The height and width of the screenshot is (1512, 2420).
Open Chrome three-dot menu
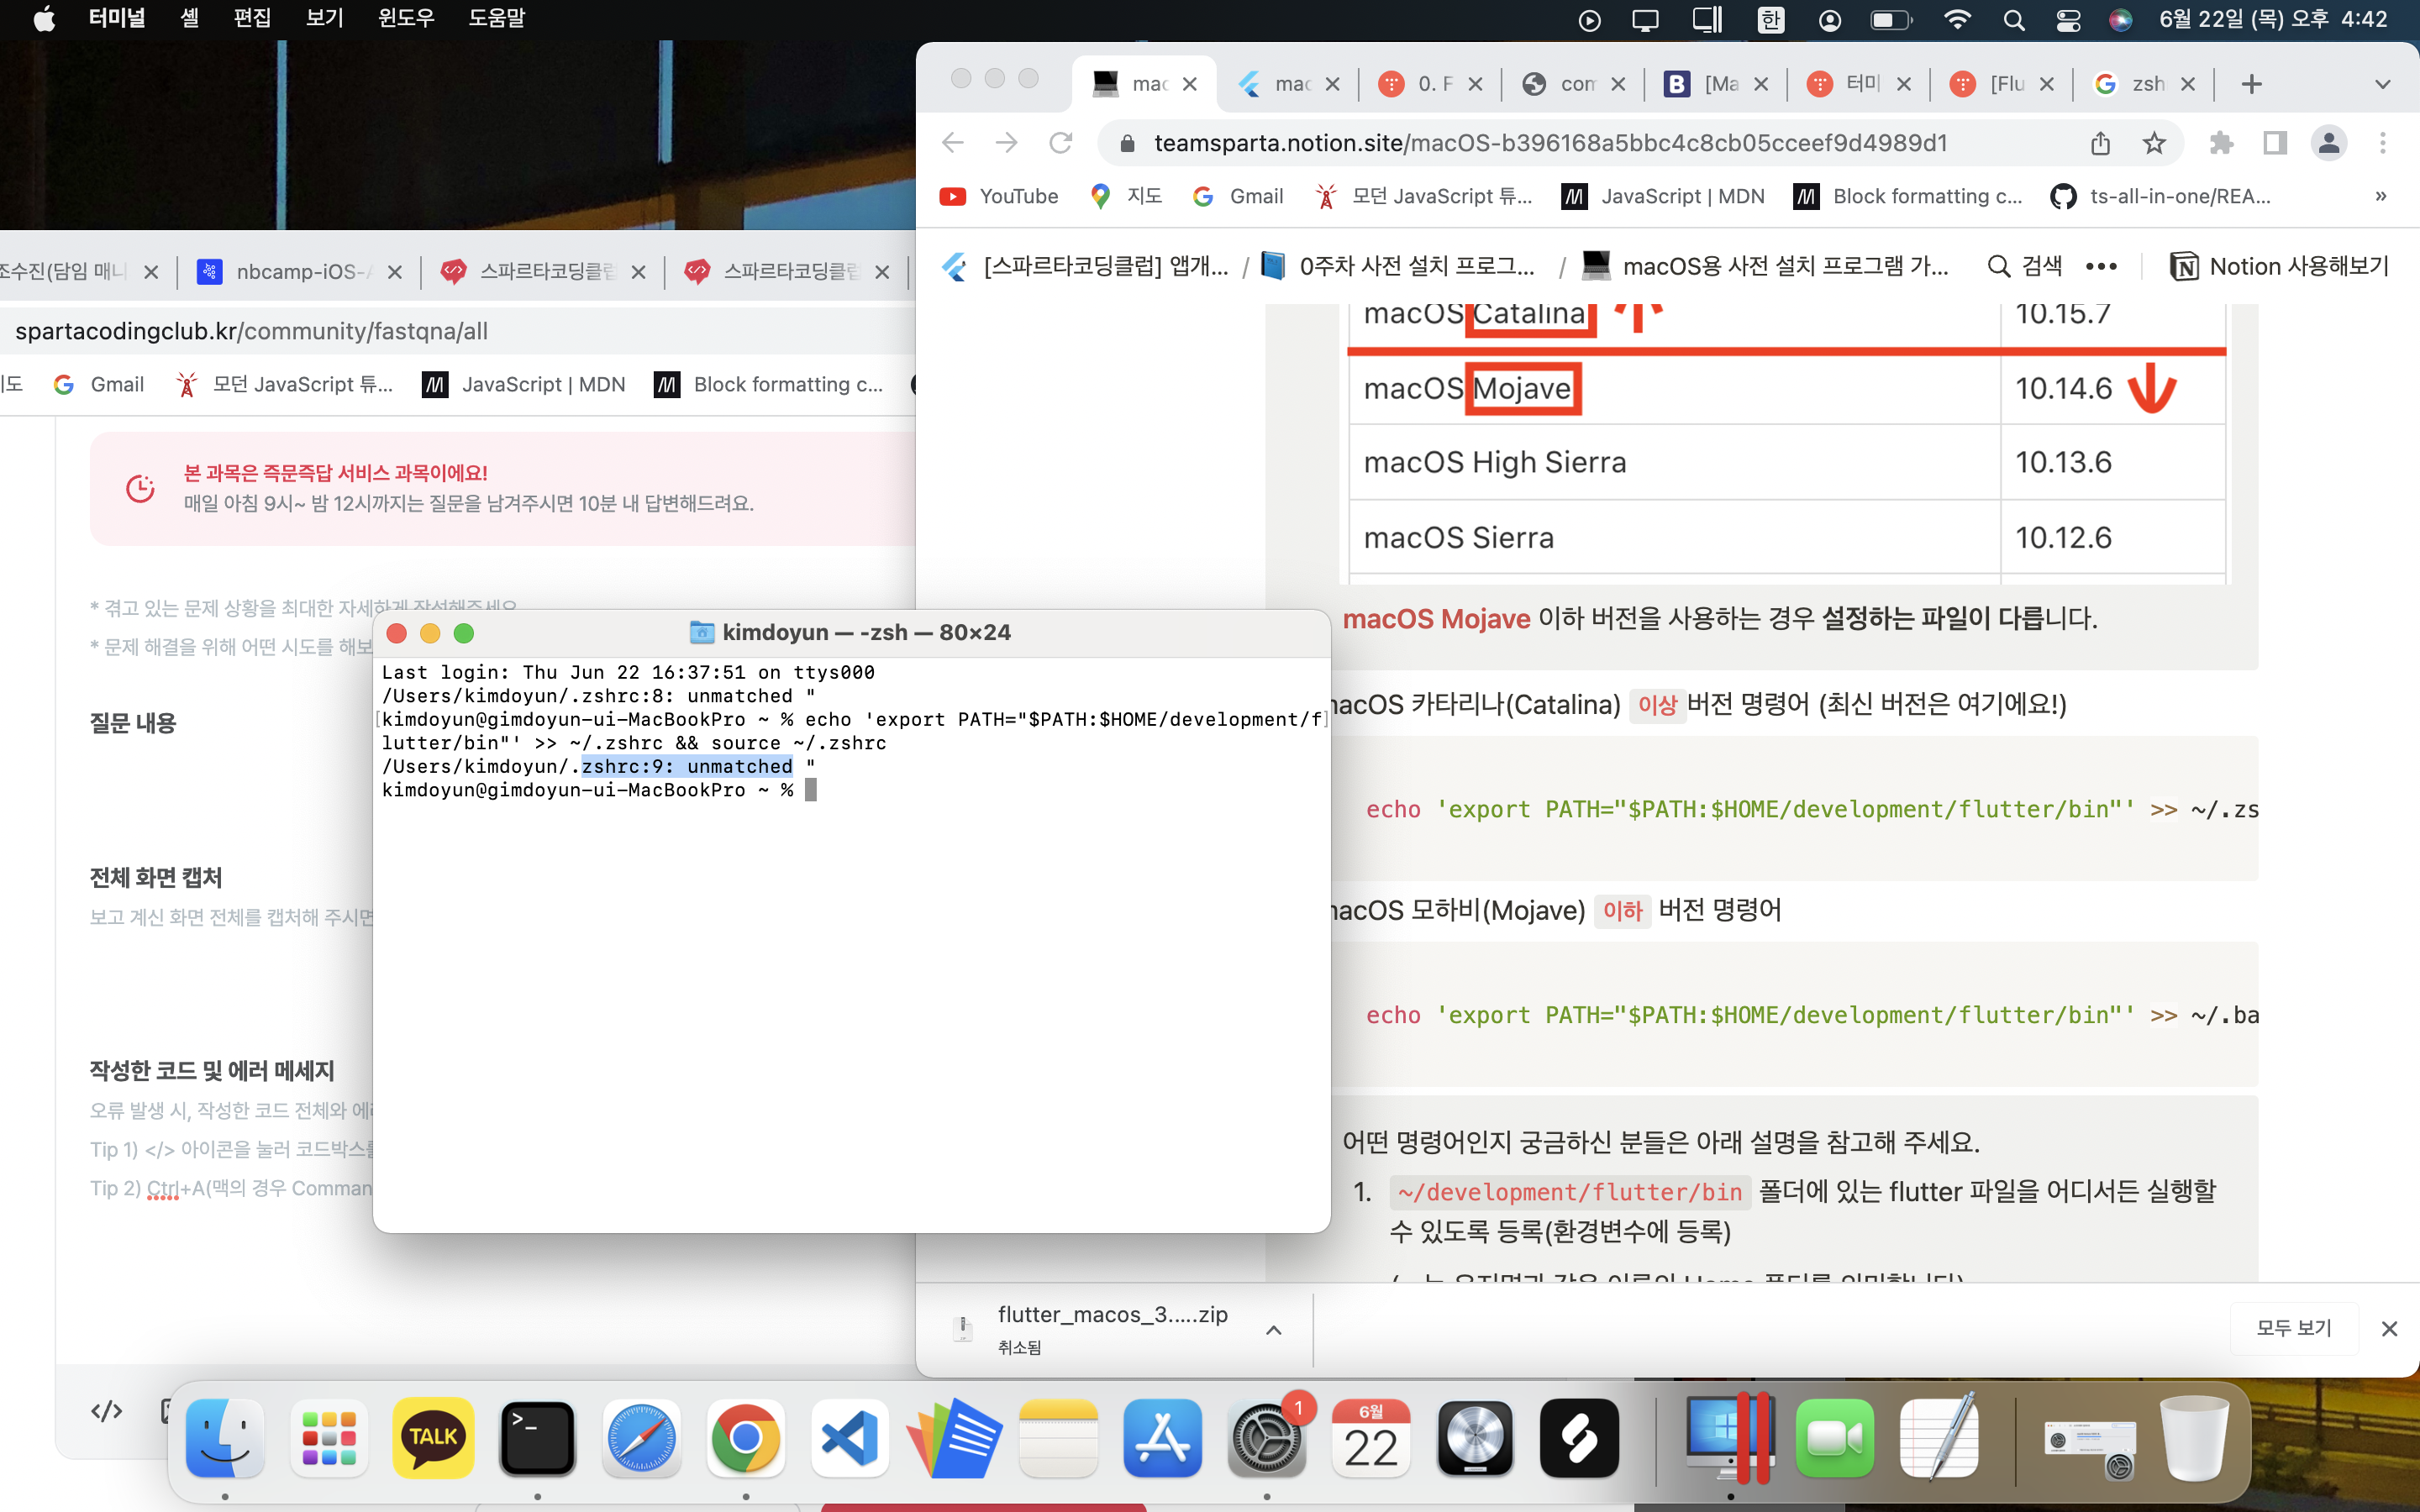point(2383,143)
